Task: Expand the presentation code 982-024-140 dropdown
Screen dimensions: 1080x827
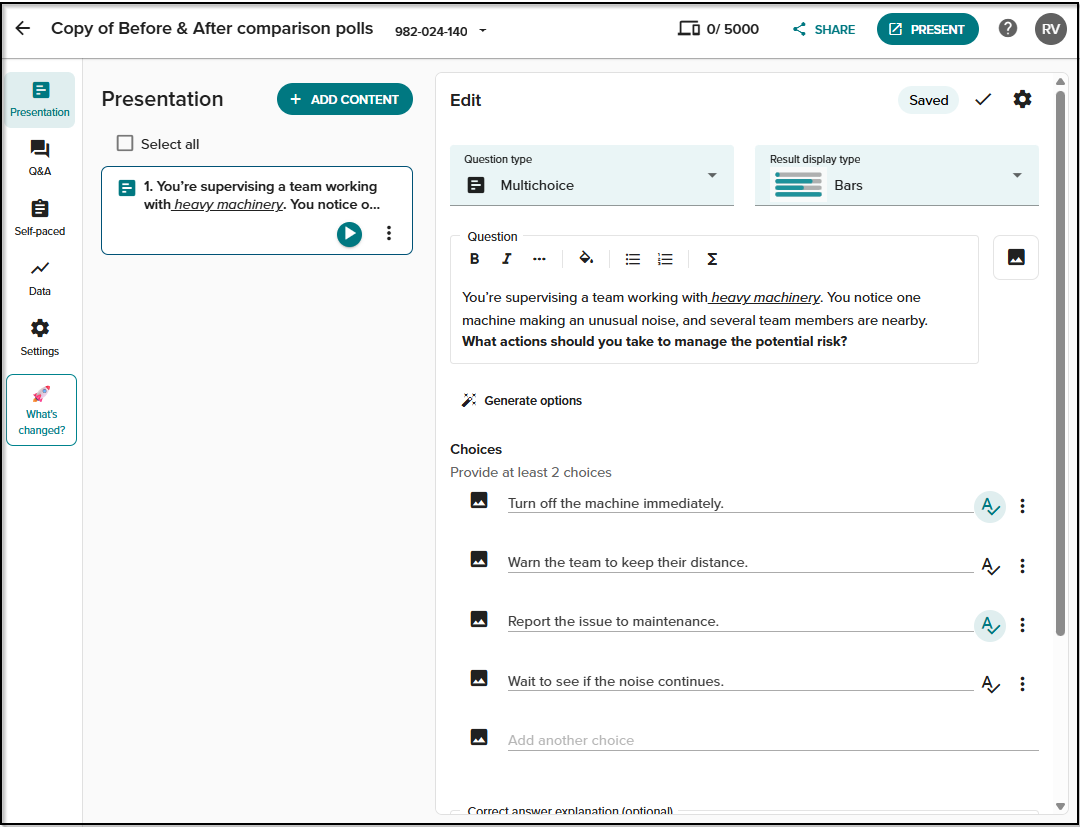Action: point(442,31)
